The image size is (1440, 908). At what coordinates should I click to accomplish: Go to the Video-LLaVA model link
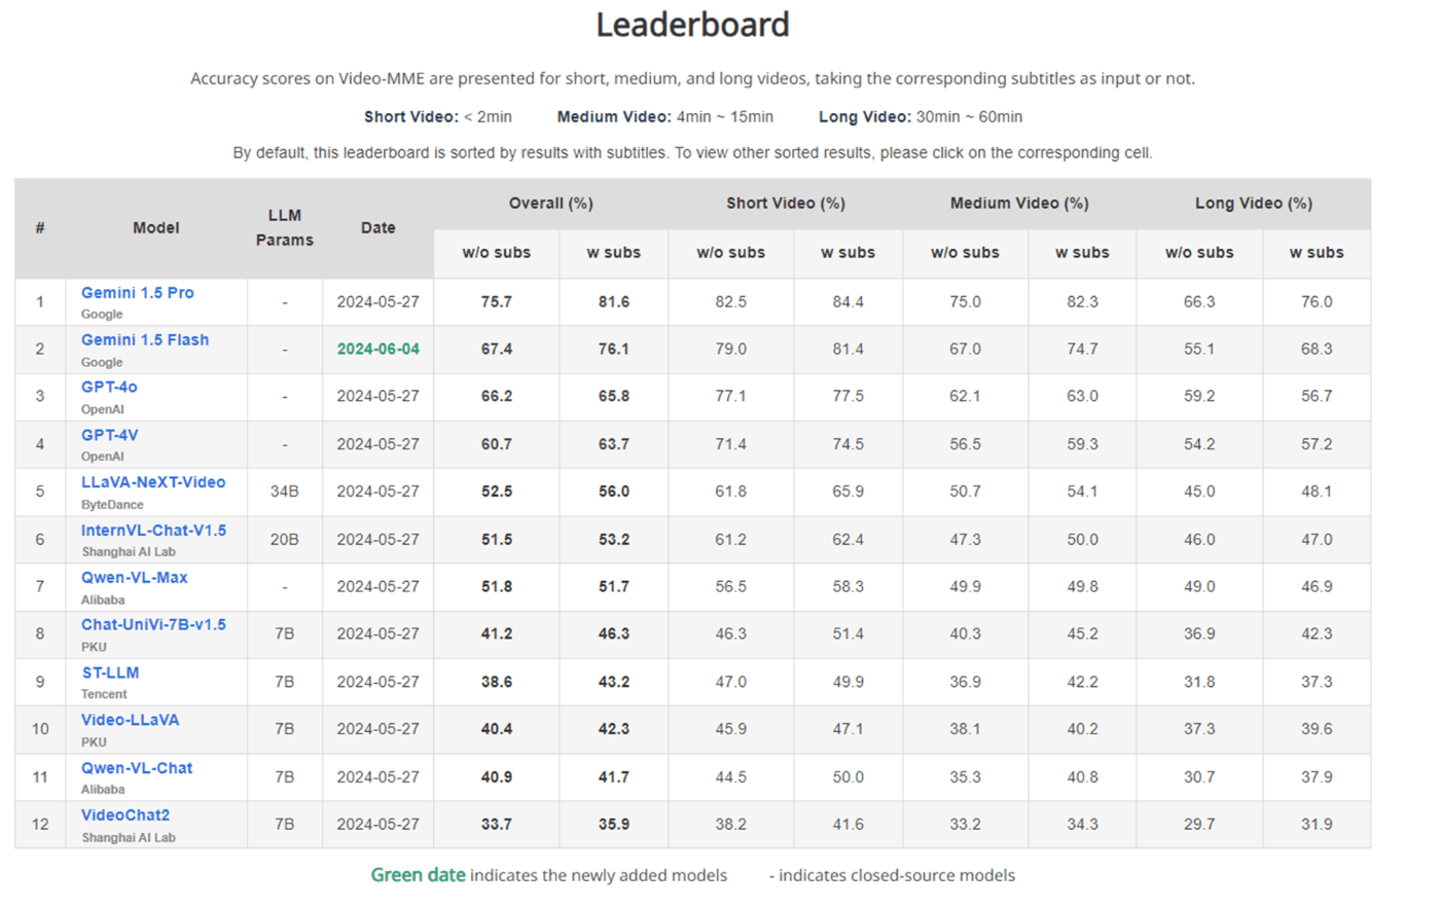130,720
